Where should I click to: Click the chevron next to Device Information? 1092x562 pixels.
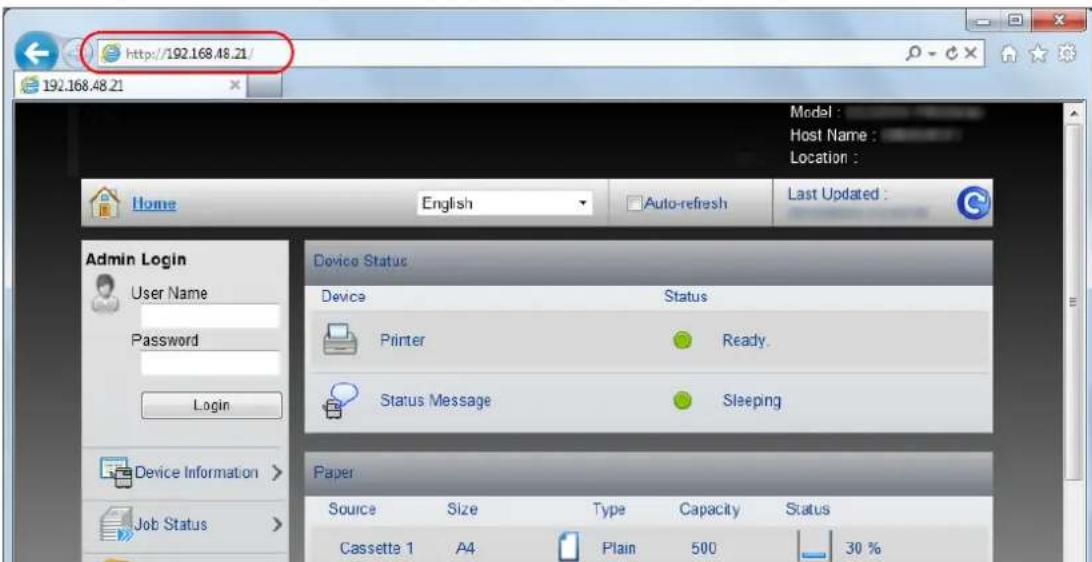pos(276,473)
